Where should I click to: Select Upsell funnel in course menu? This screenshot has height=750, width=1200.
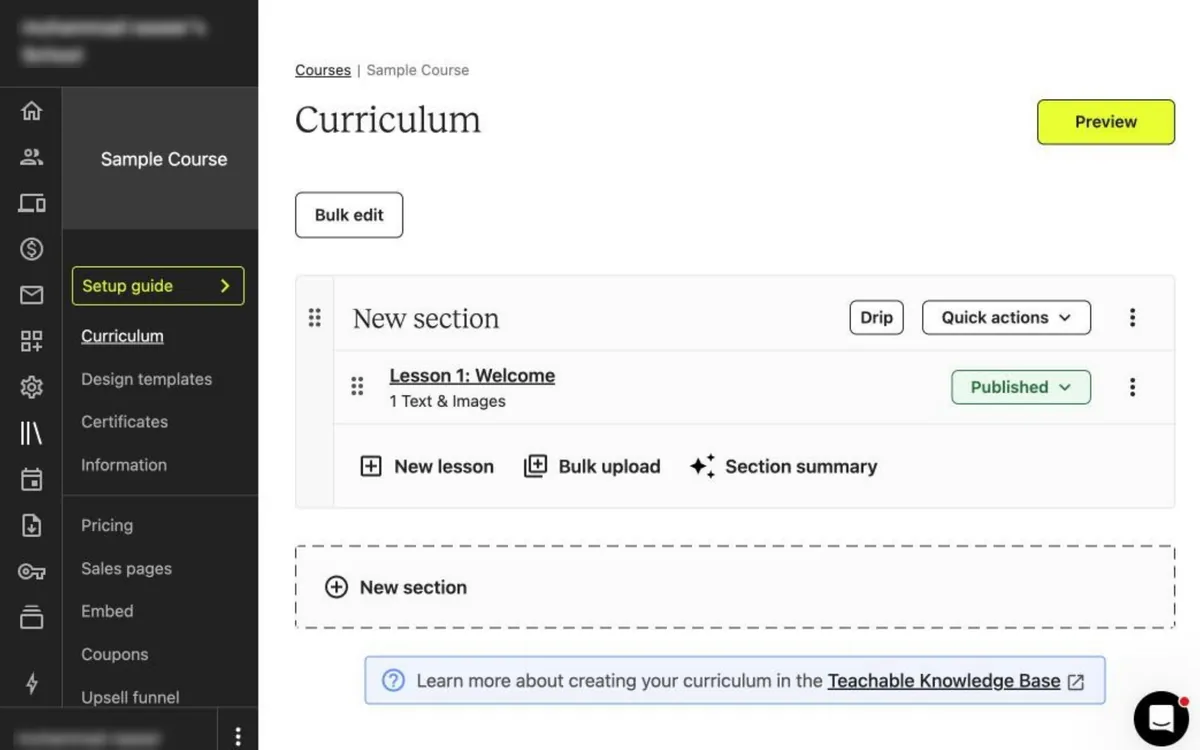tap(131, 697)
